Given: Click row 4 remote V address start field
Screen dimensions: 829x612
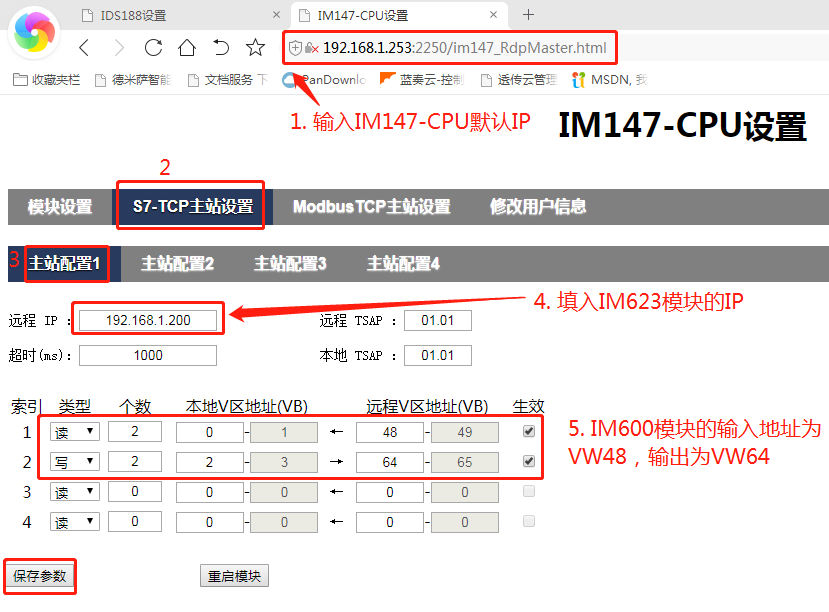Looking at the screenshot, I should click(x=390, y=523).
